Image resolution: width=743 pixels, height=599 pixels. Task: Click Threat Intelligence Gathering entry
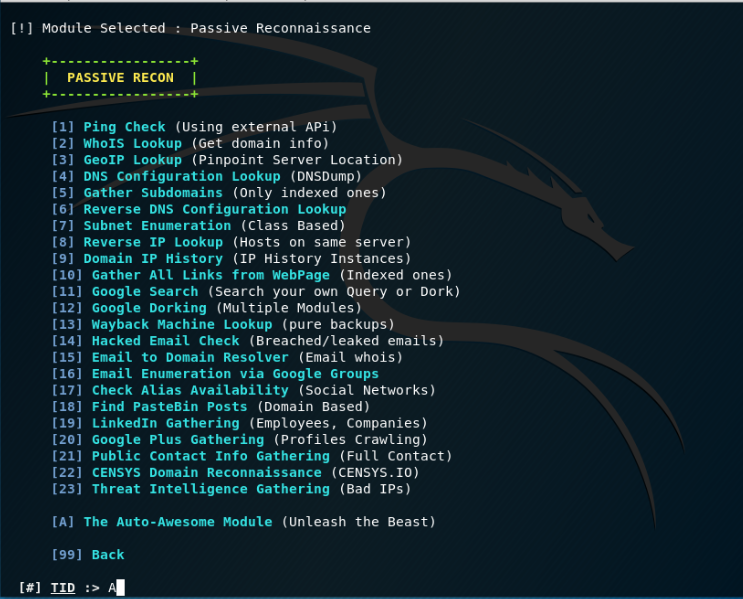tap(210, 489)
